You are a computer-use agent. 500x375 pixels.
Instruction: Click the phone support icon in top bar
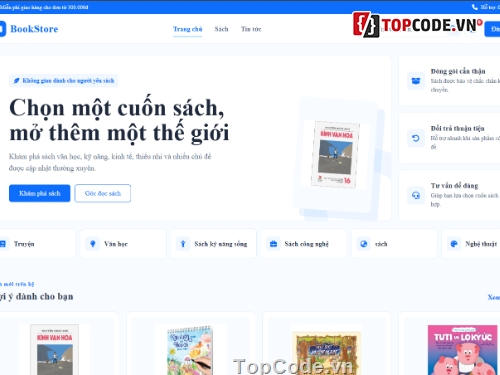[x=475, y=7]
